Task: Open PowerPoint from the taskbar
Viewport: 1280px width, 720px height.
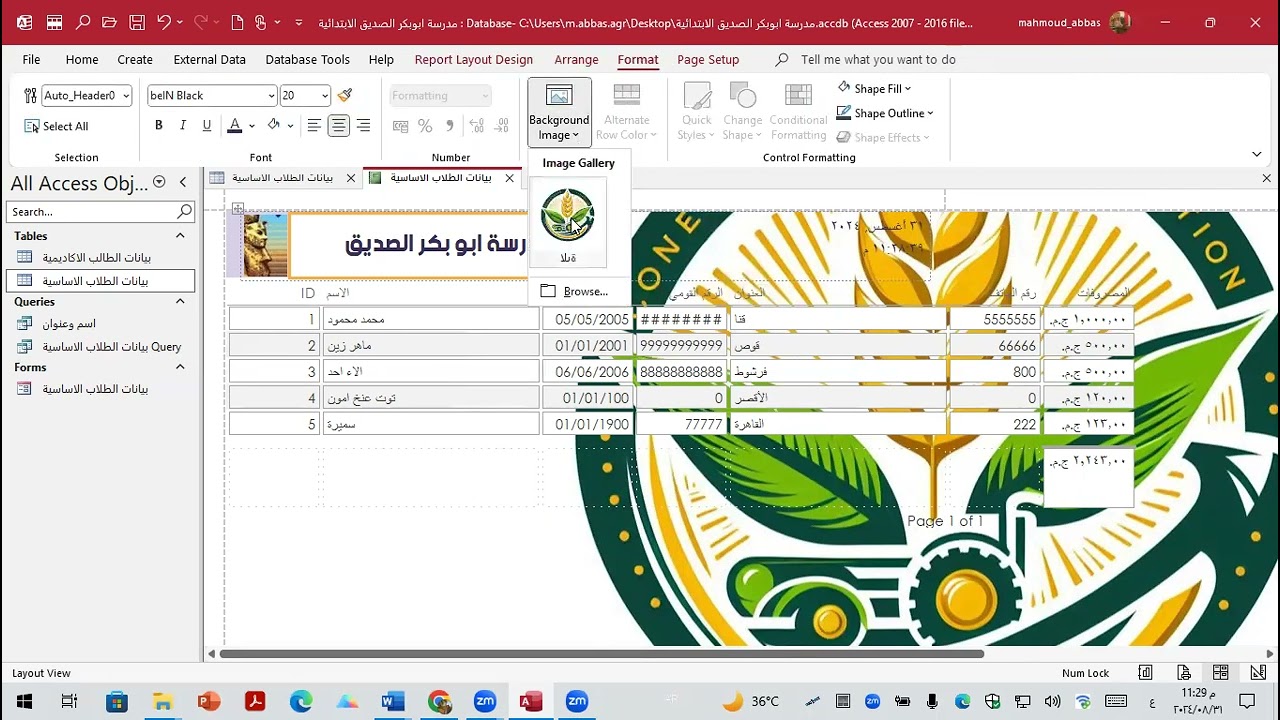Action: [208, 702]
